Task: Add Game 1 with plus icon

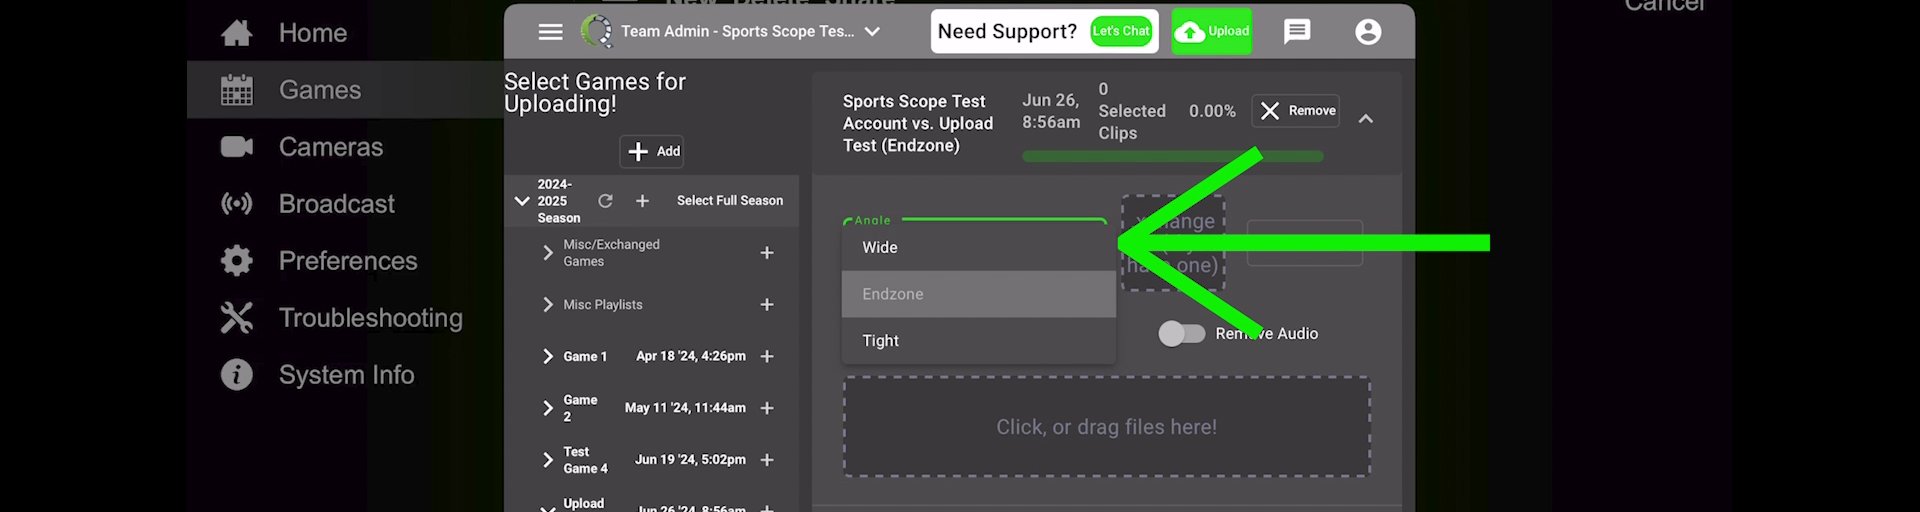Action: pyautogui.click(x=767, y=356)
